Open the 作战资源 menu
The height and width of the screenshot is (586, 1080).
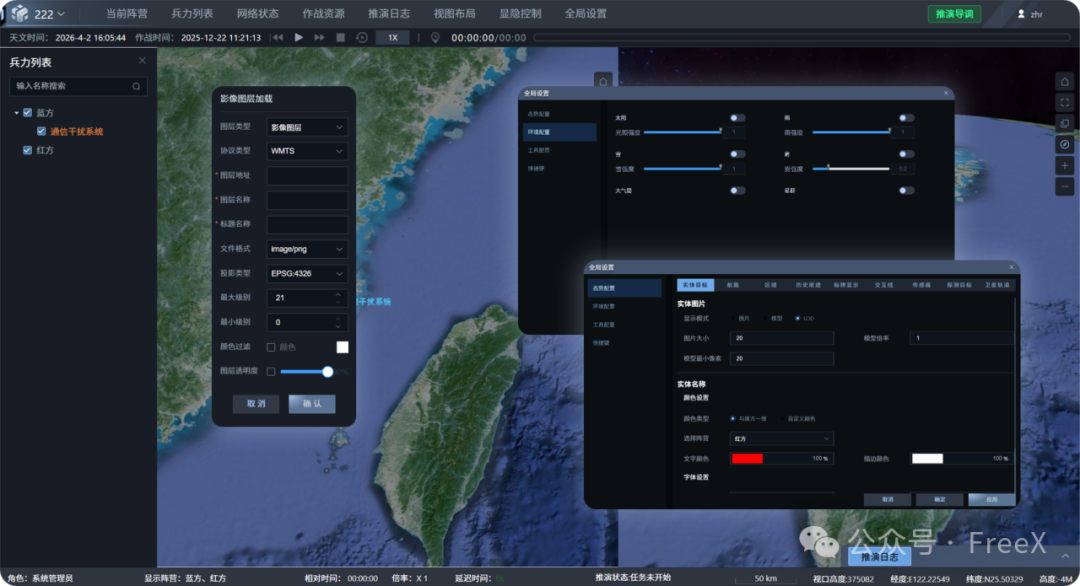(323, 13)
